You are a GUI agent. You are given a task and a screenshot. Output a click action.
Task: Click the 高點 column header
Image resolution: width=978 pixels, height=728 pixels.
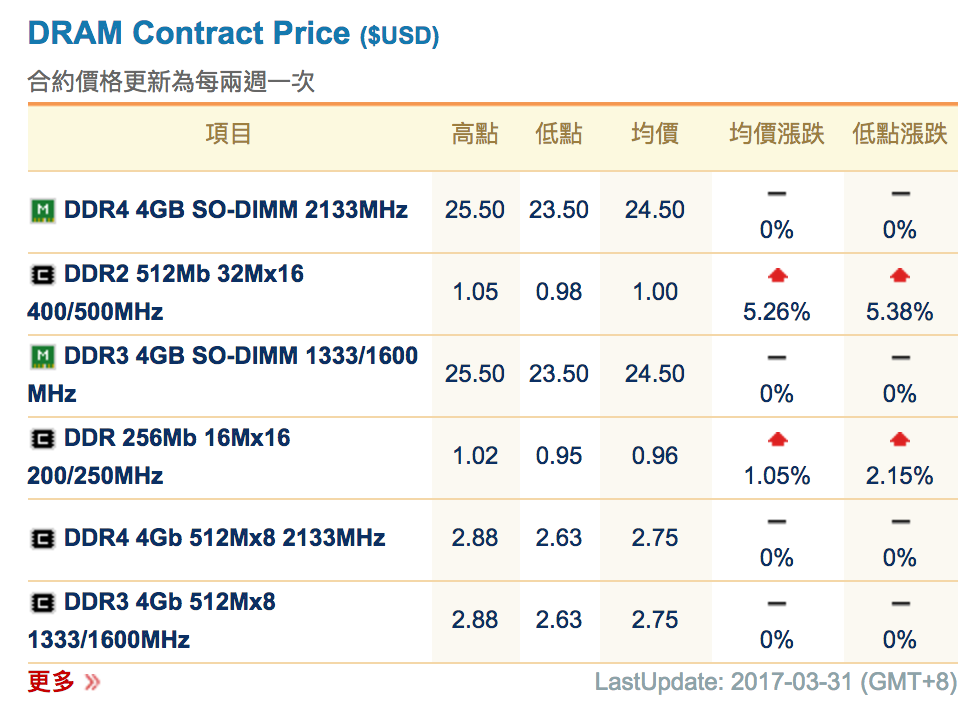pos(474,134)
